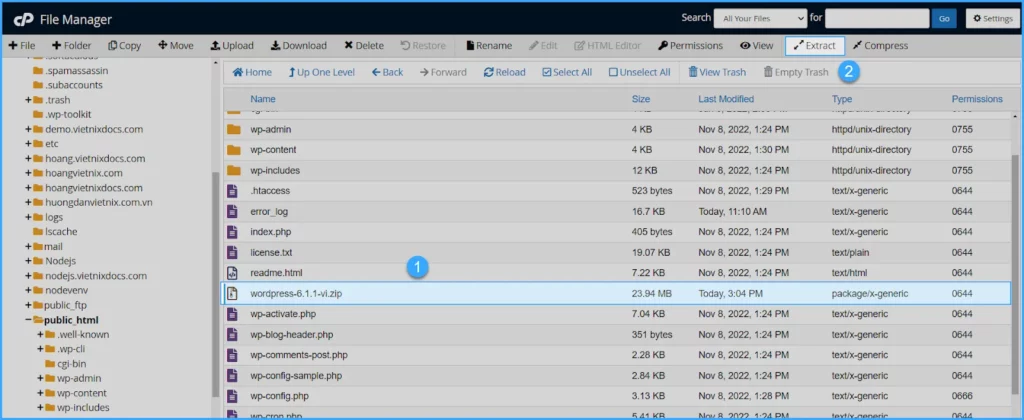1024x420 pixels.
Task: Sort by the Last Modified column
Action: point(726,99)
